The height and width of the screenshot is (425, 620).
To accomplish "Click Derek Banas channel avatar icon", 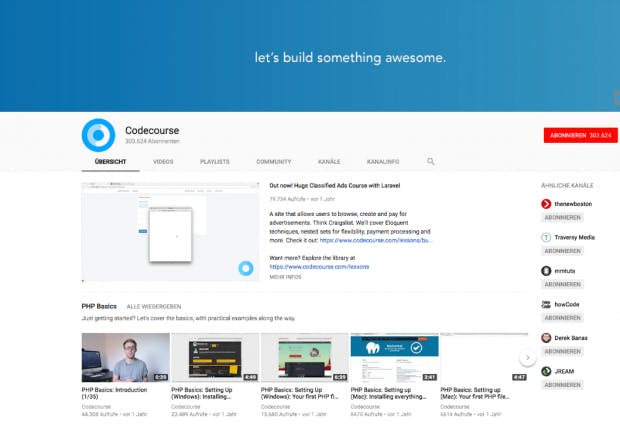I will pos(546,338).
